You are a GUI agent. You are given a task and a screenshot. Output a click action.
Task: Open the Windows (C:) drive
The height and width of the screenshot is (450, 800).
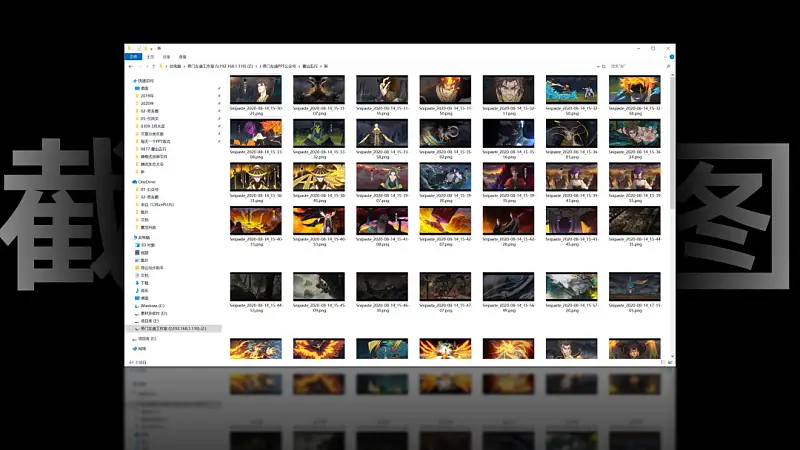click(149, 306)
